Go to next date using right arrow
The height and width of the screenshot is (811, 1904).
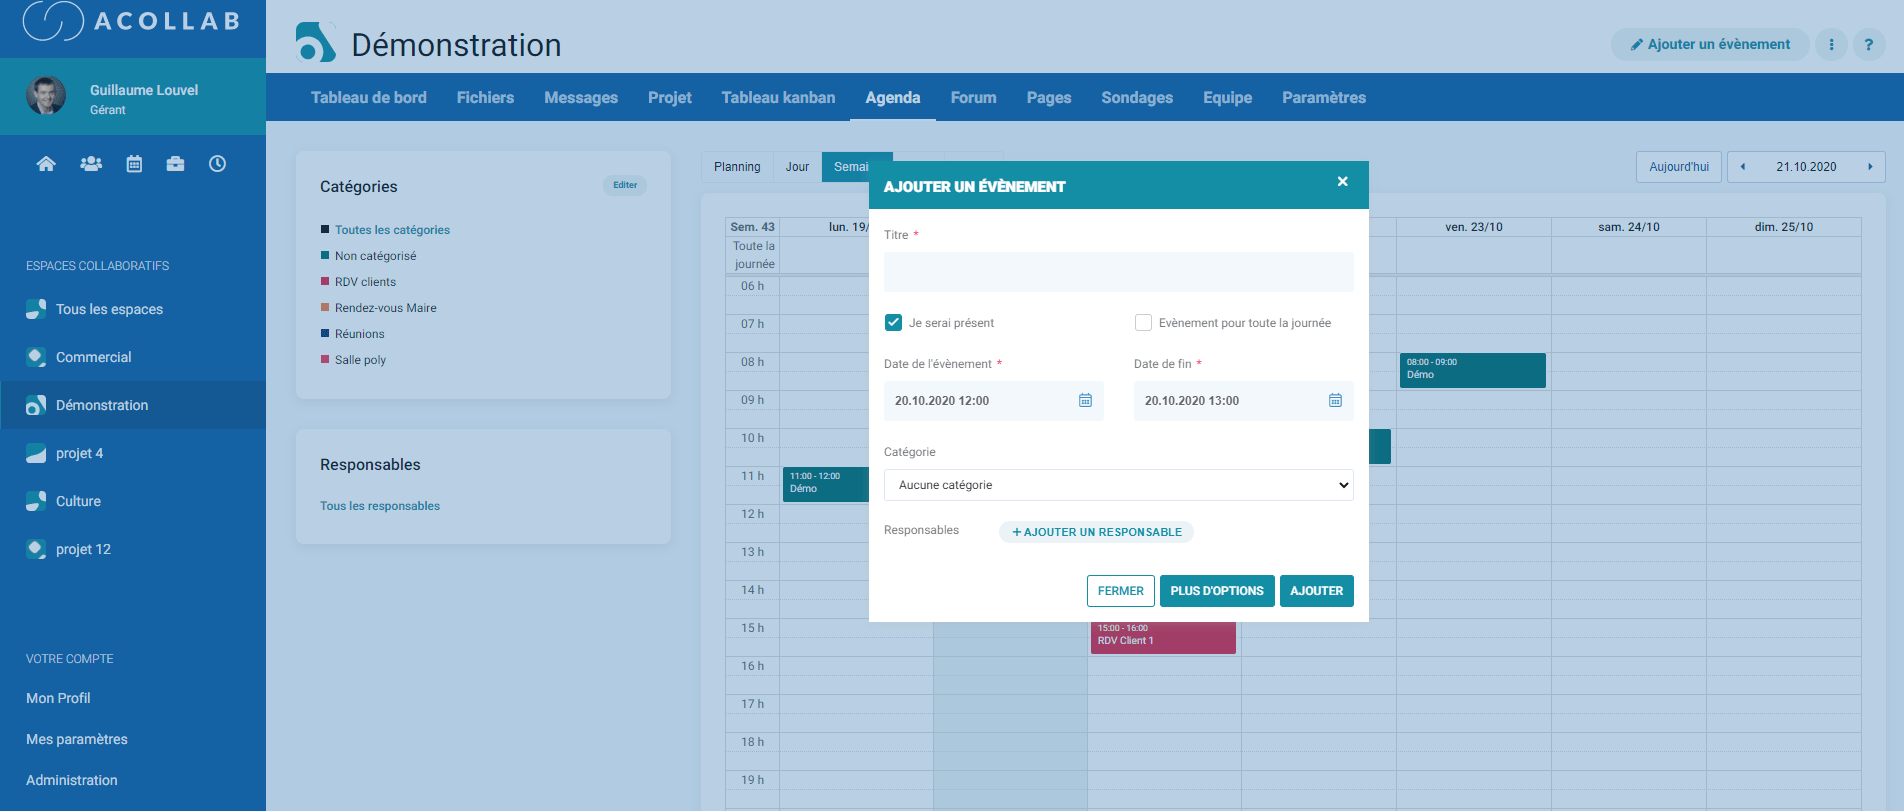pos(1870,167)
